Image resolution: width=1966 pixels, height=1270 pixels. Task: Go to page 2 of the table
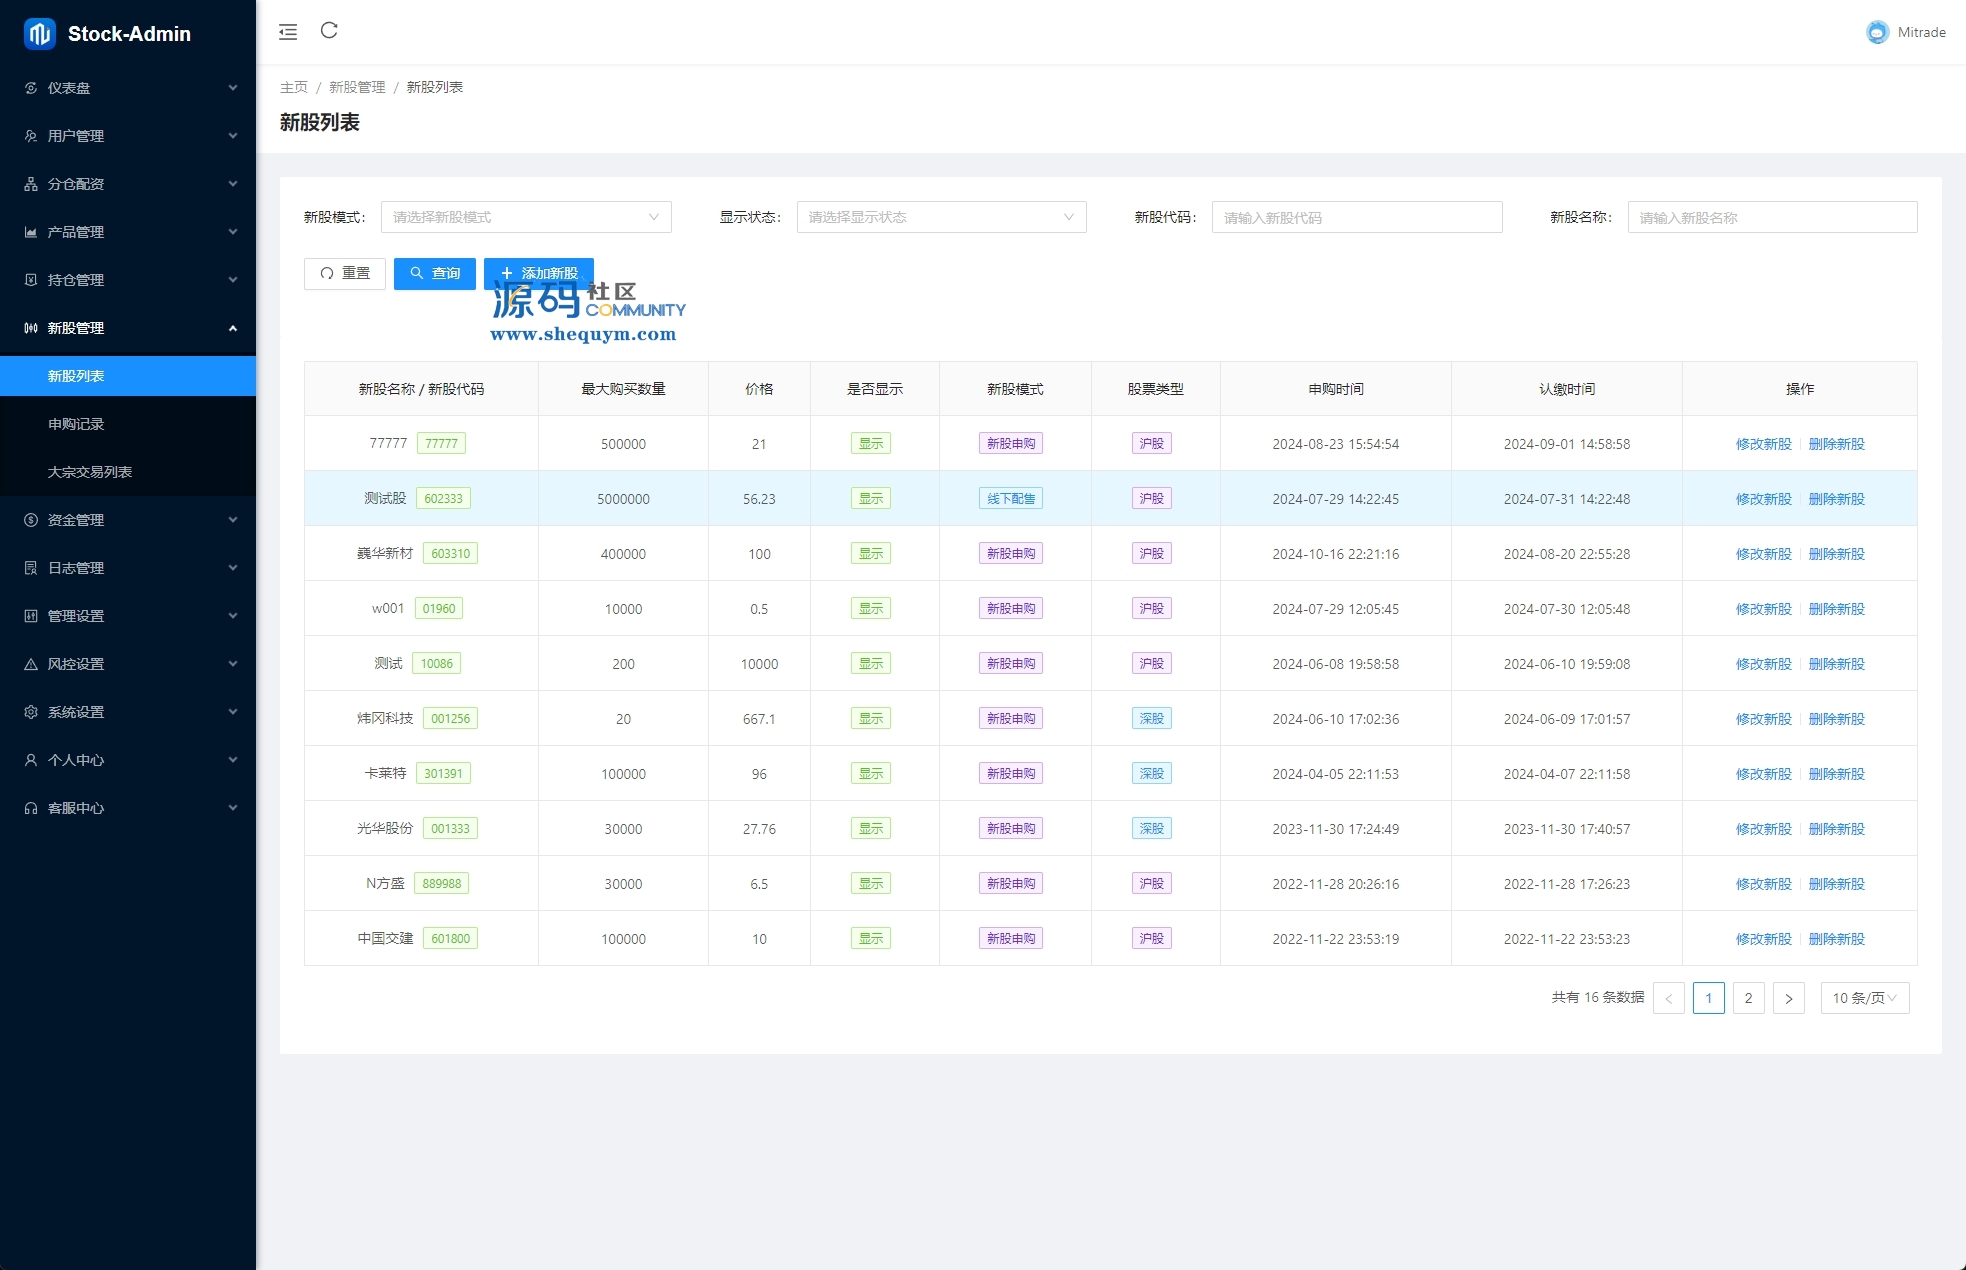[x=1748, y=998]
